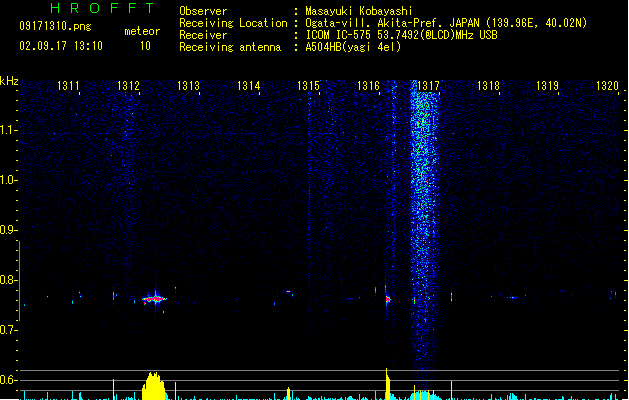Screen dimensions: 629x400
Task: Click the Receiving Location label
Action: 233,23
